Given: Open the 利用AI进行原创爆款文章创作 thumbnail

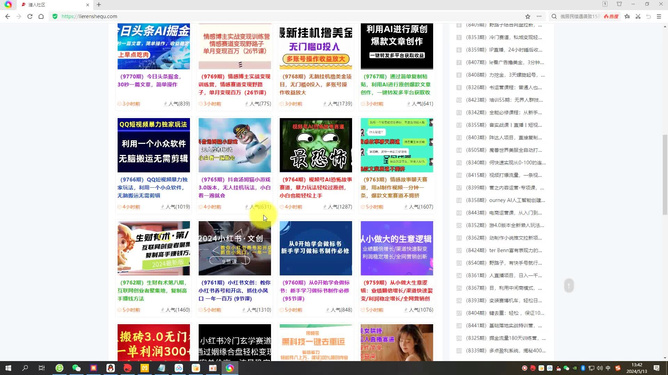Looking at the screenshot, I should (397, 46).
